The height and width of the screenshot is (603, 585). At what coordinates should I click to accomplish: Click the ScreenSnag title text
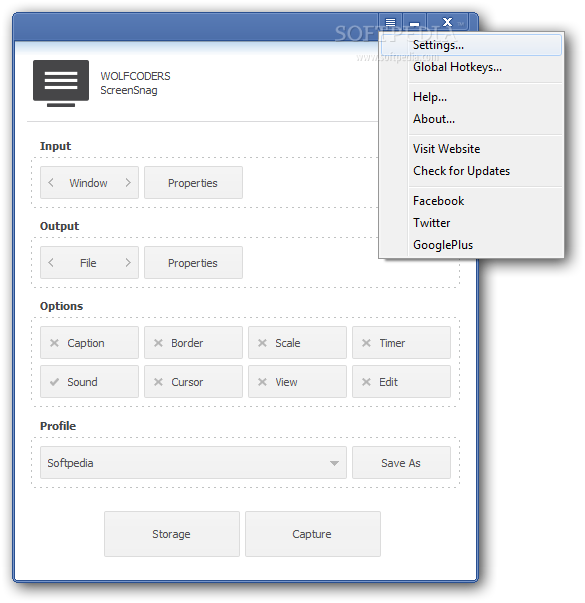129,90
